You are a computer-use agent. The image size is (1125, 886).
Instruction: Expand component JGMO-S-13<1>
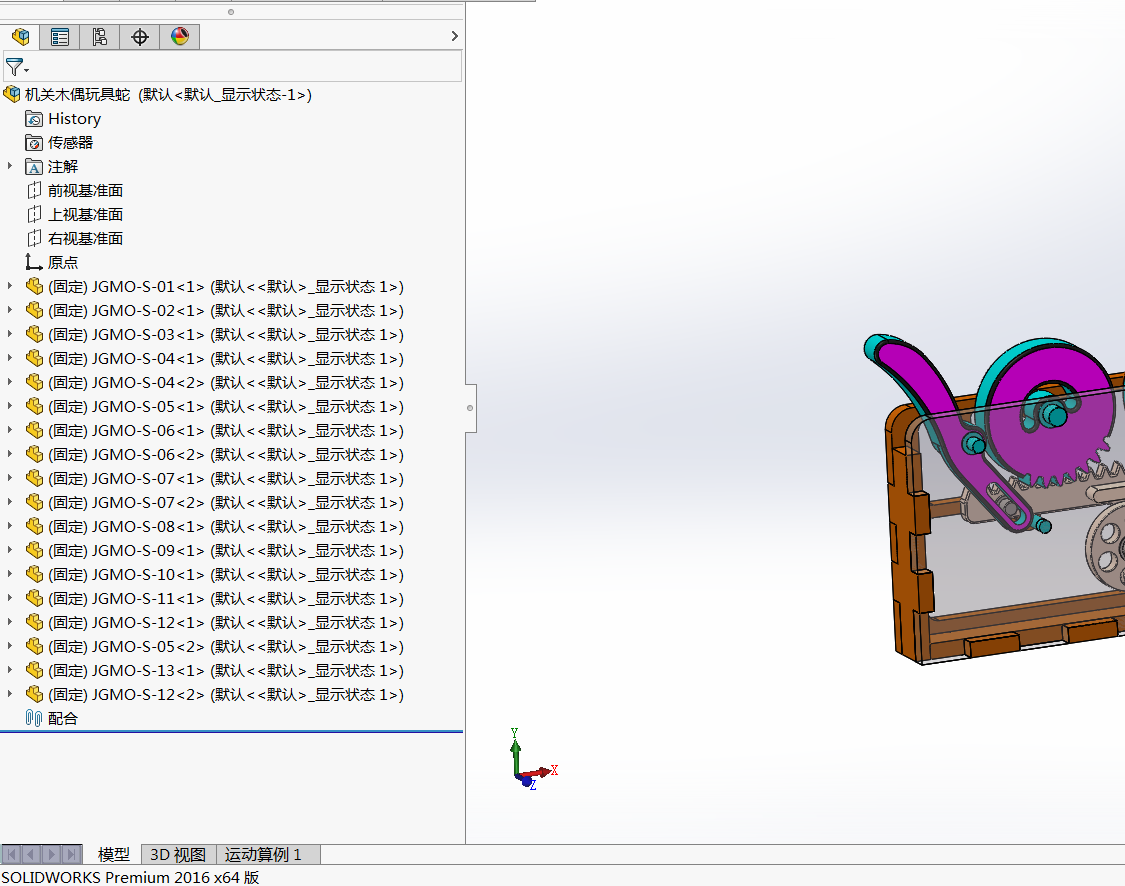tap(9, 670)
